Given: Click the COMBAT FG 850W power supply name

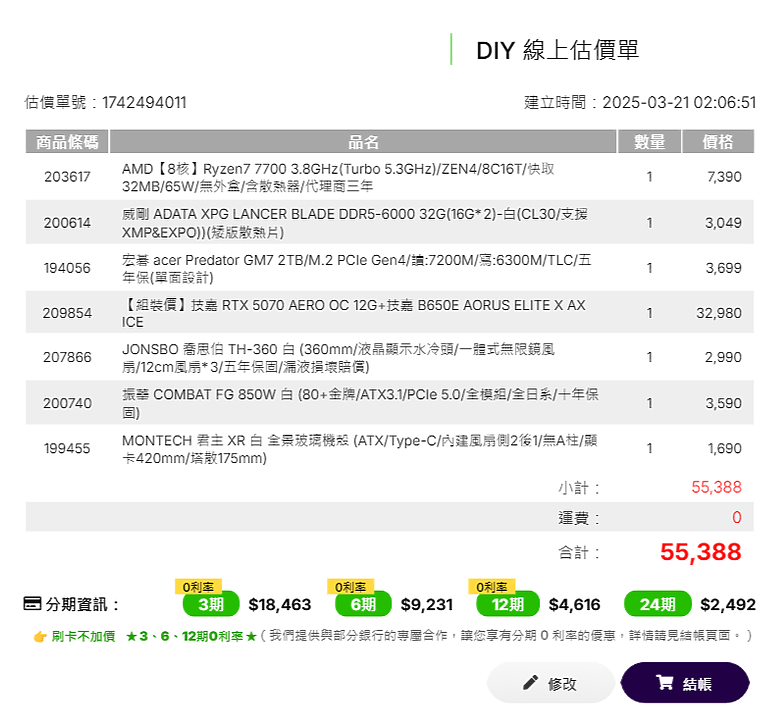Looking at the screenshot, I should click(360, 403).
